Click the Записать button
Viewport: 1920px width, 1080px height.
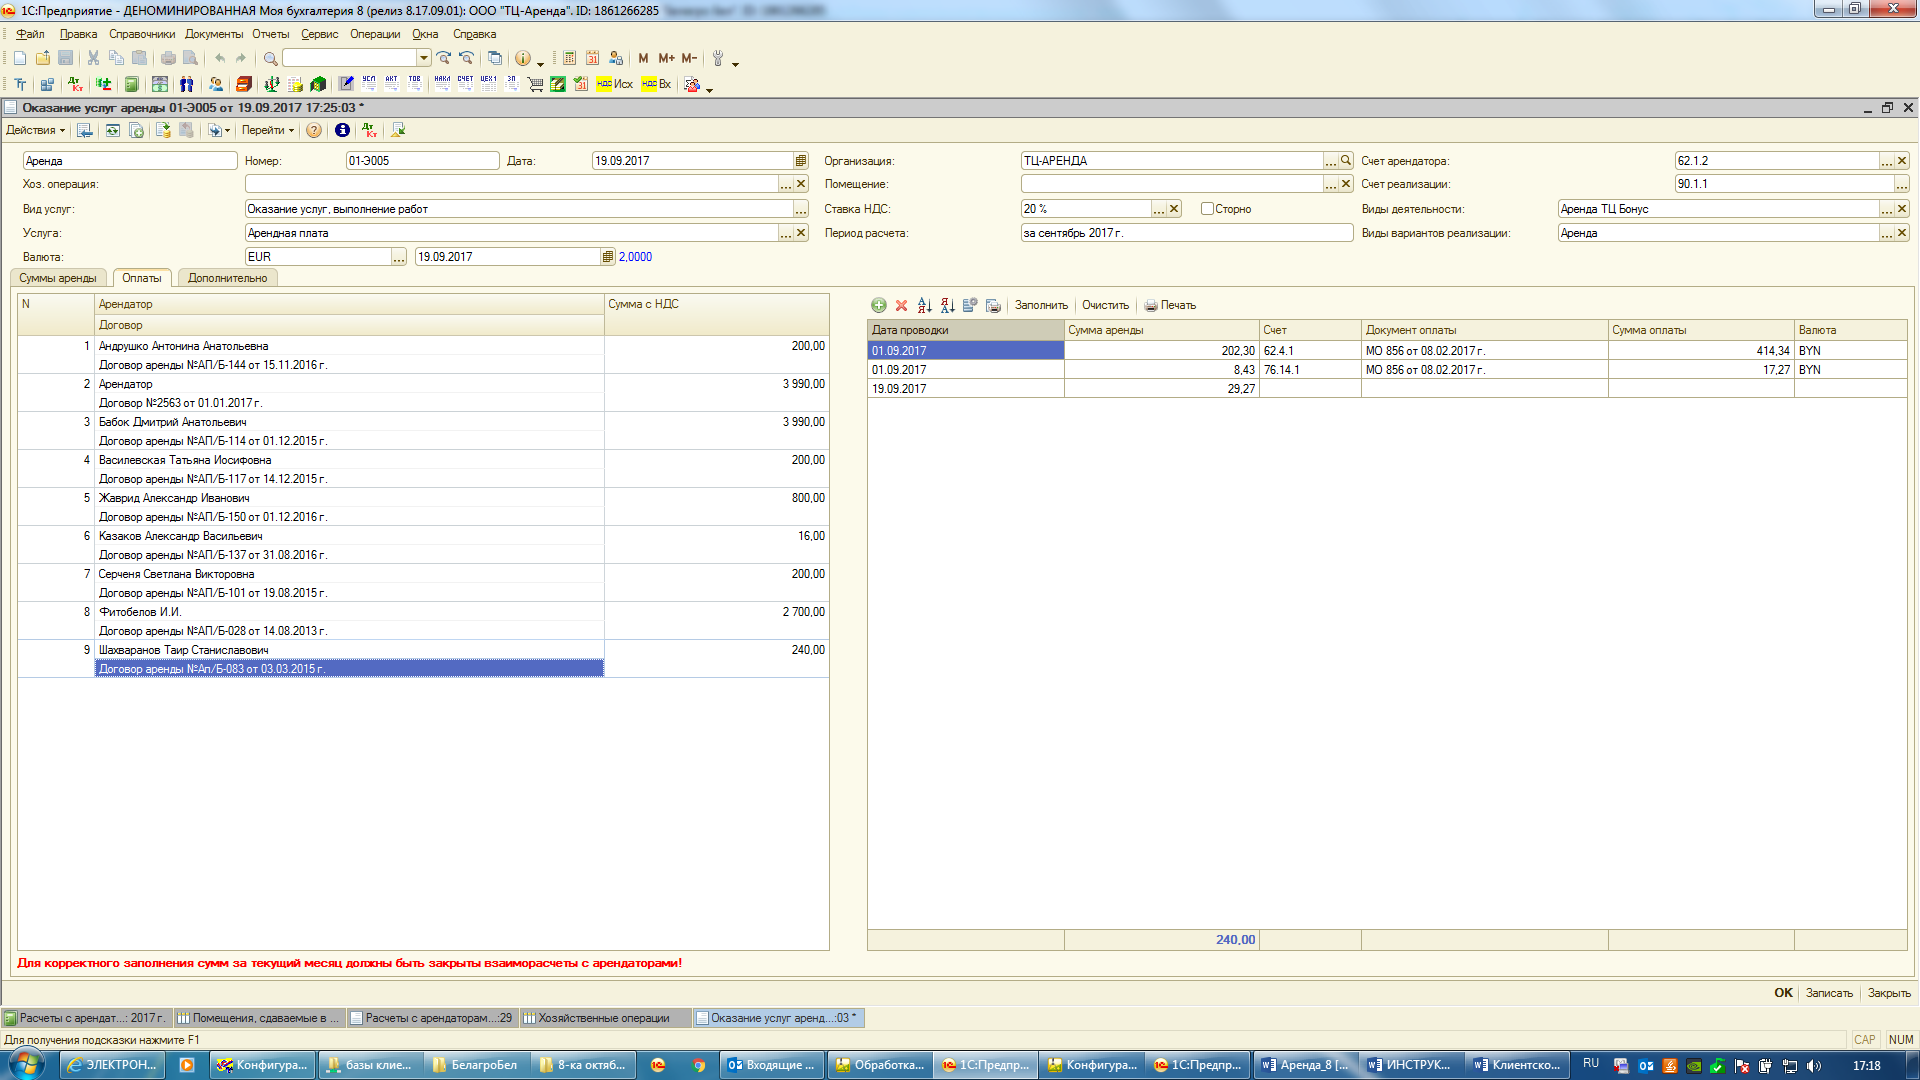pyautogui.click(x=1828, y=993)
